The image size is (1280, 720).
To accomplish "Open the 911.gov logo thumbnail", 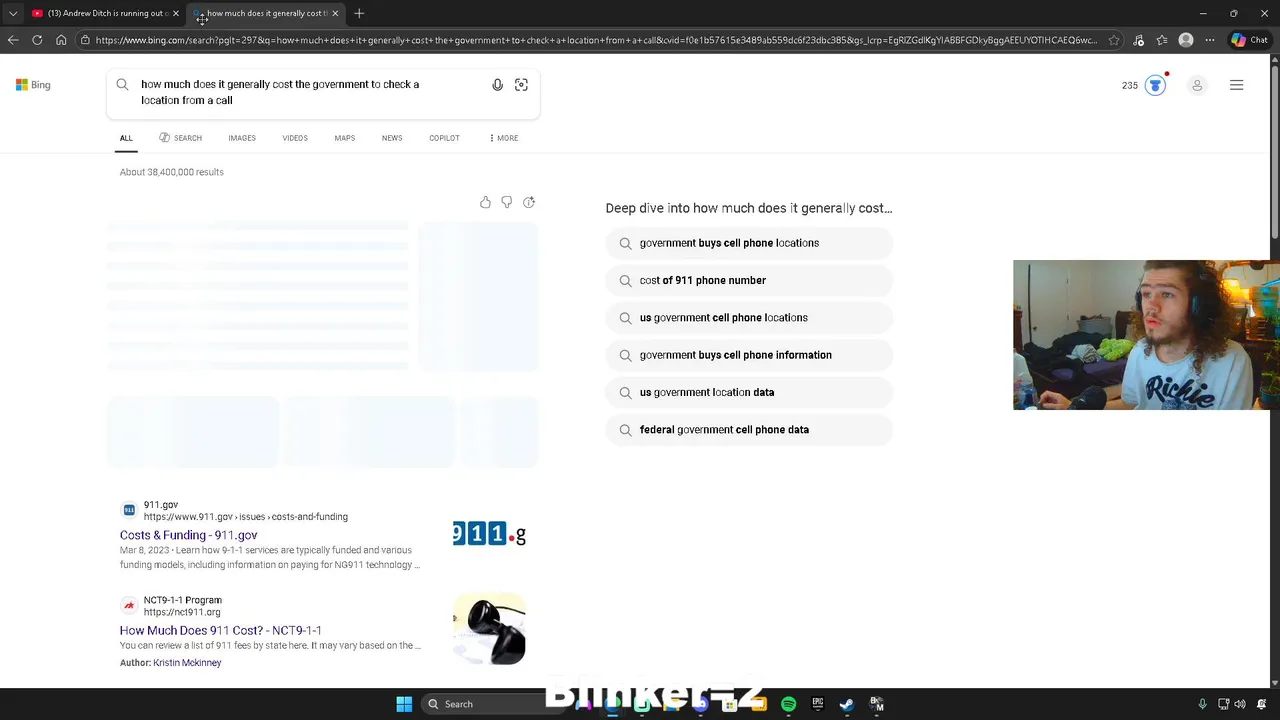I will (x=489, y=534).
